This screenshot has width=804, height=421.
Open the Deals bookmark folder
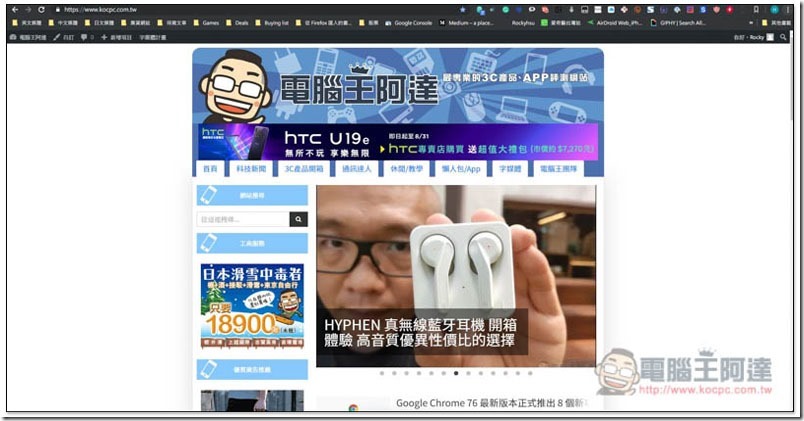[237, 23]
